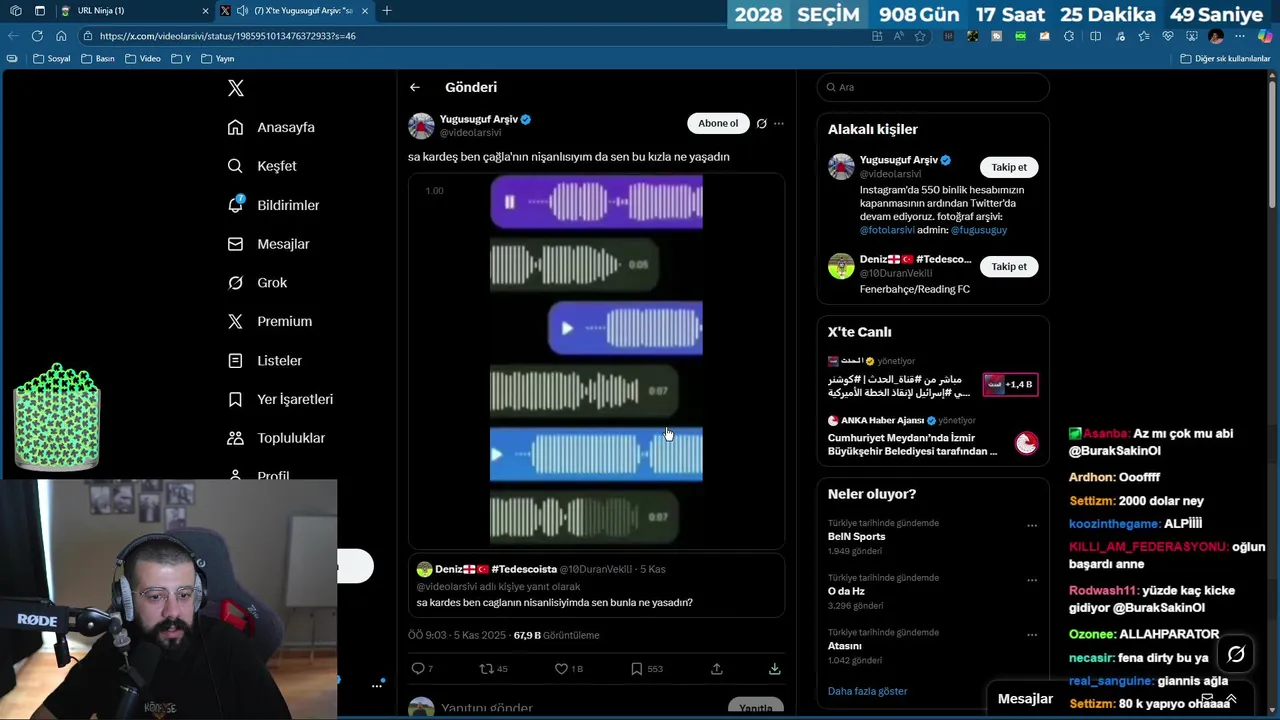The image size is (1280, 720).
Task: Open more options for O da Hz trend
Action: (x=1032, y=580)
